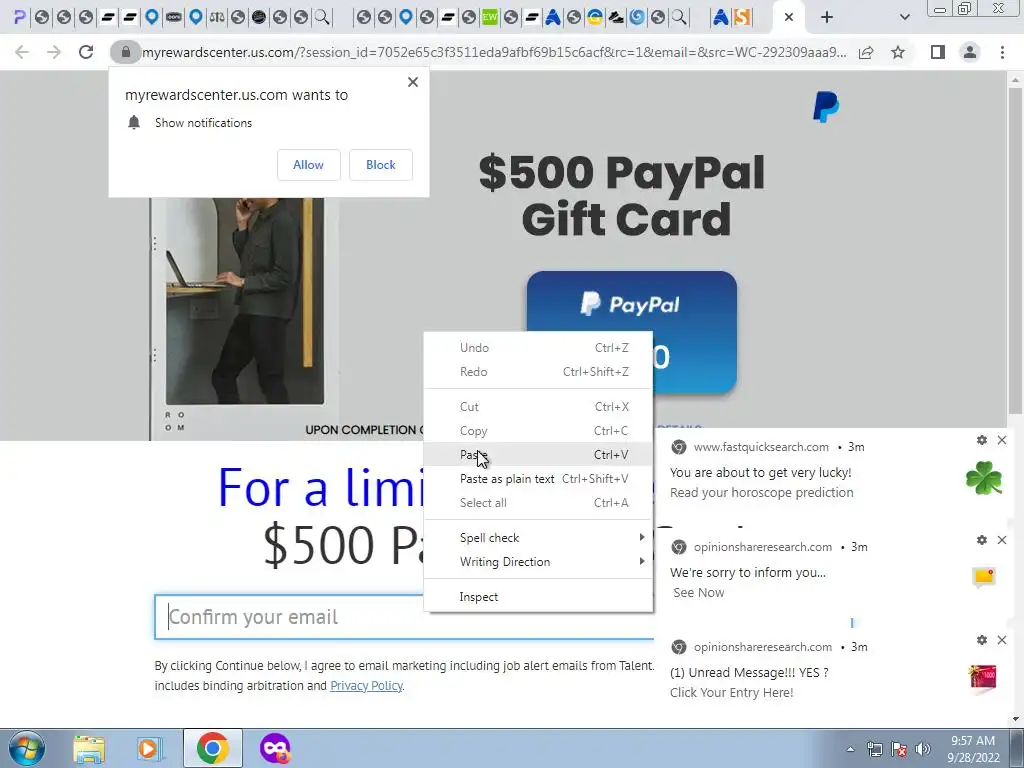
Task: Choose Cut in context menu
Action: 538,406
